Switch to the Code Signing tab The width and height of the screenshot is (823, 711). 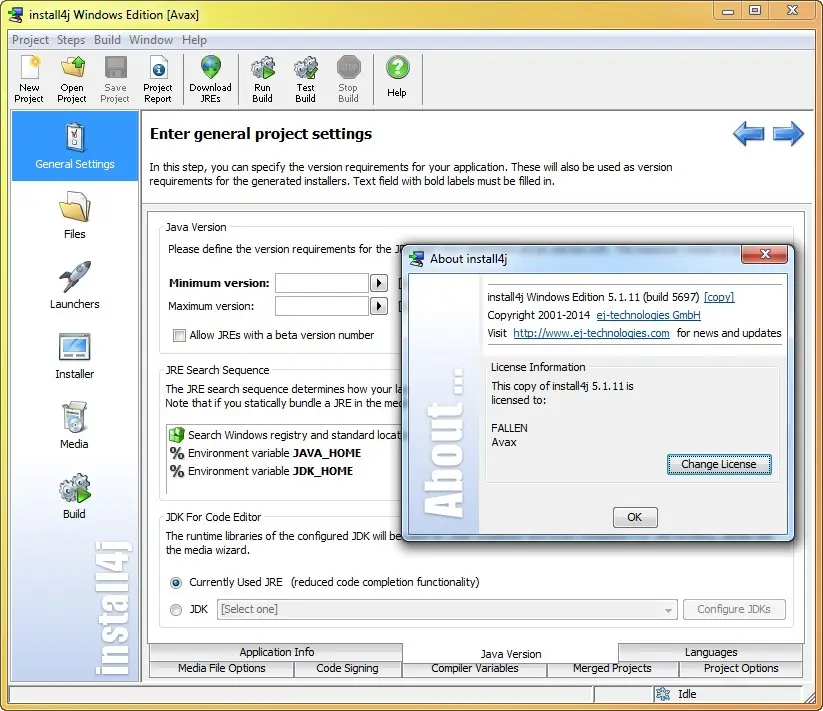347,668
